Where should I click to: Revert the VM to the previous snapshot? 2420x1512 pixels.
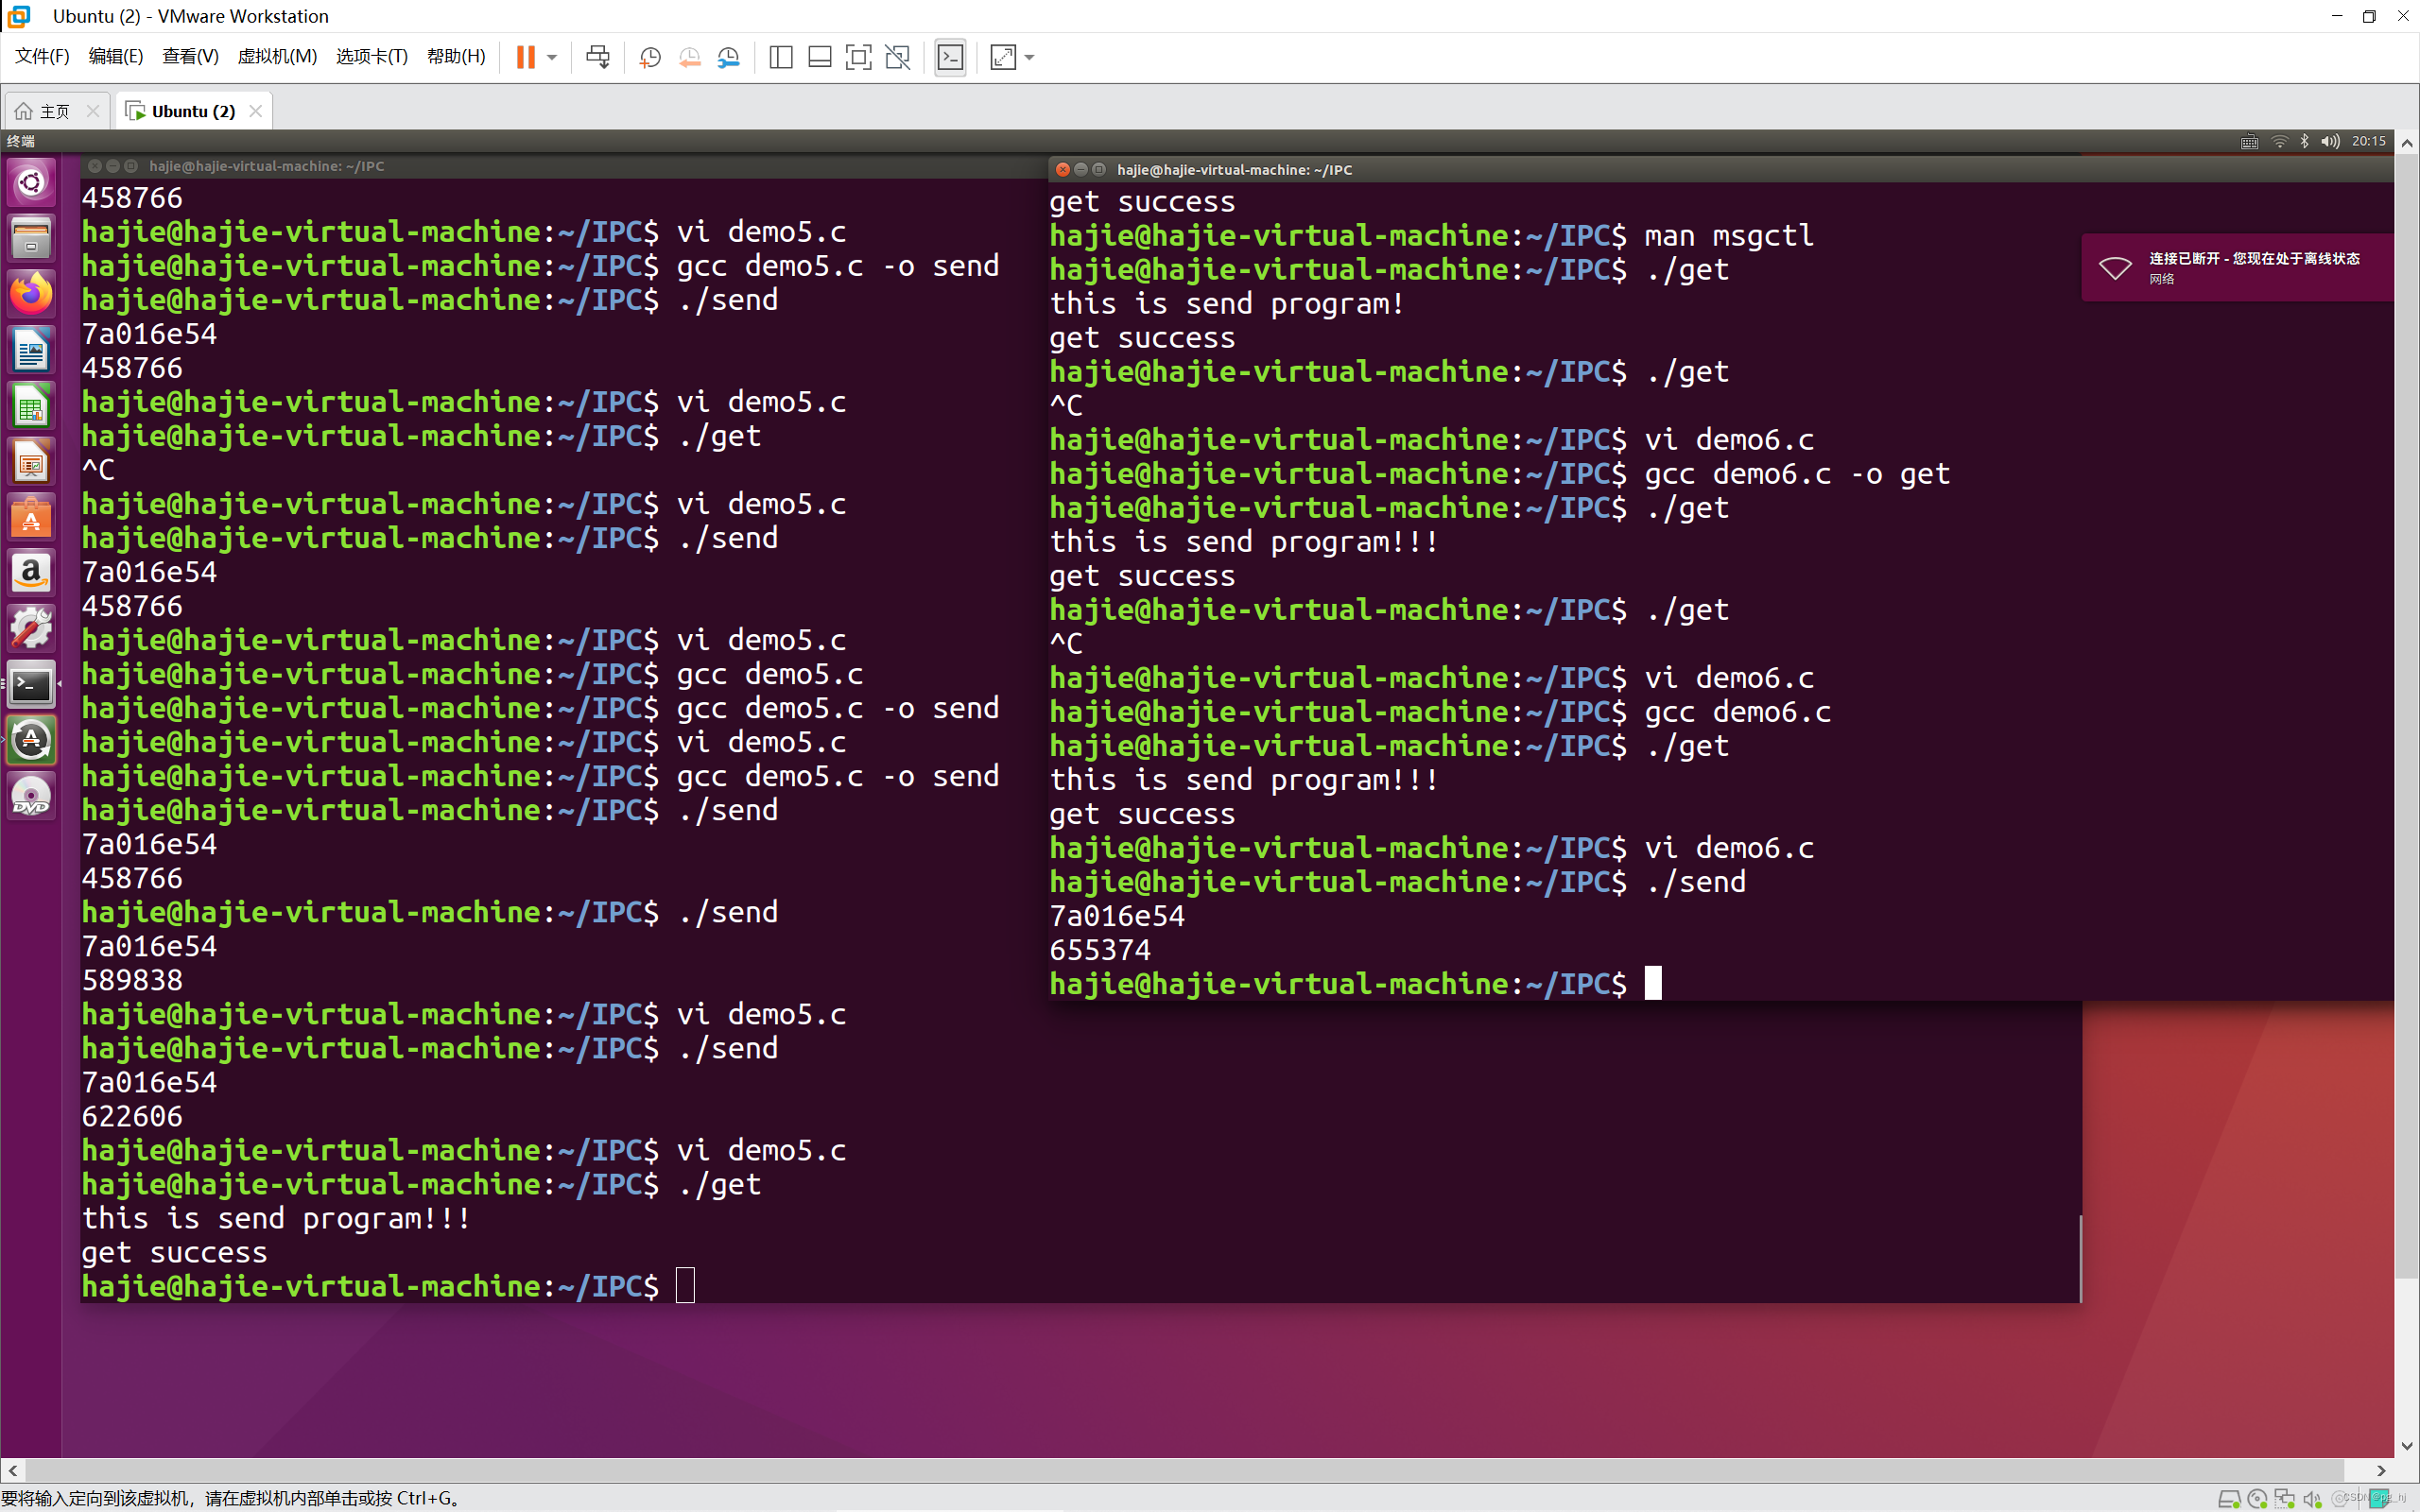coord(689,57)
